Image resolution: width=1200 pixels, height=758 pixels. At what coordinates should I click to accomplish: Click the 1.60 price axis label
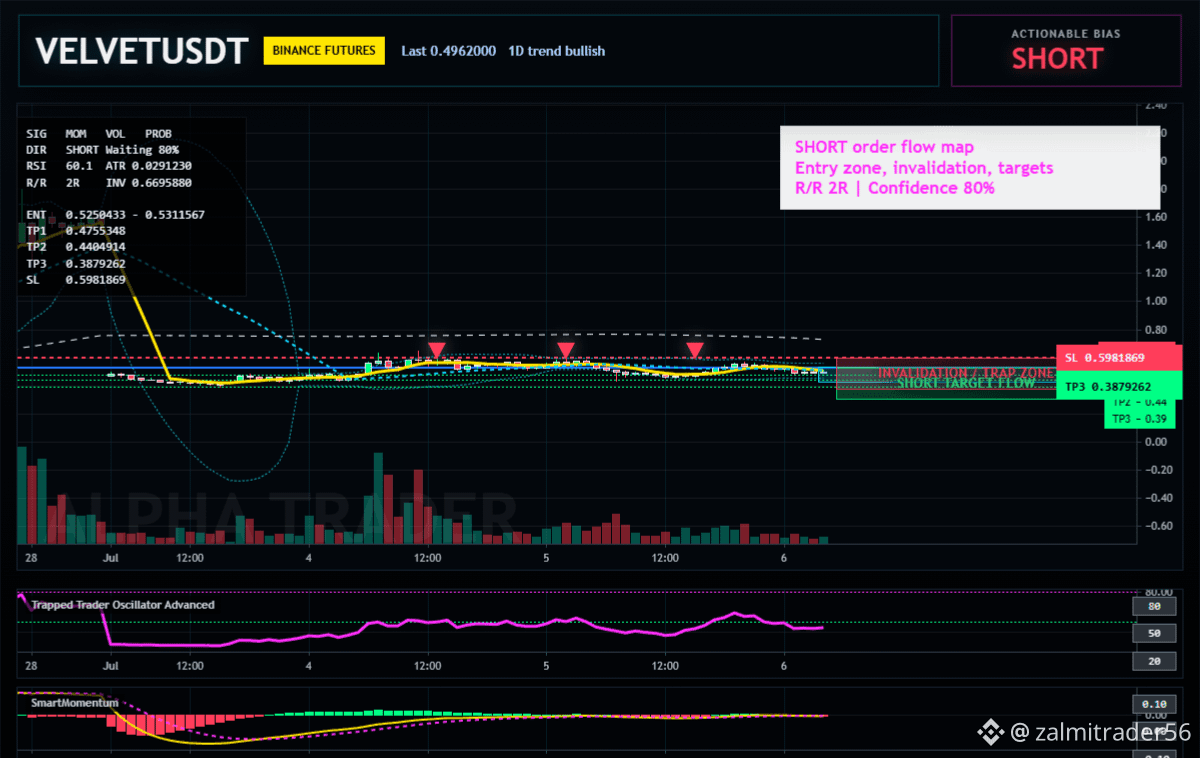(1155, 217)
